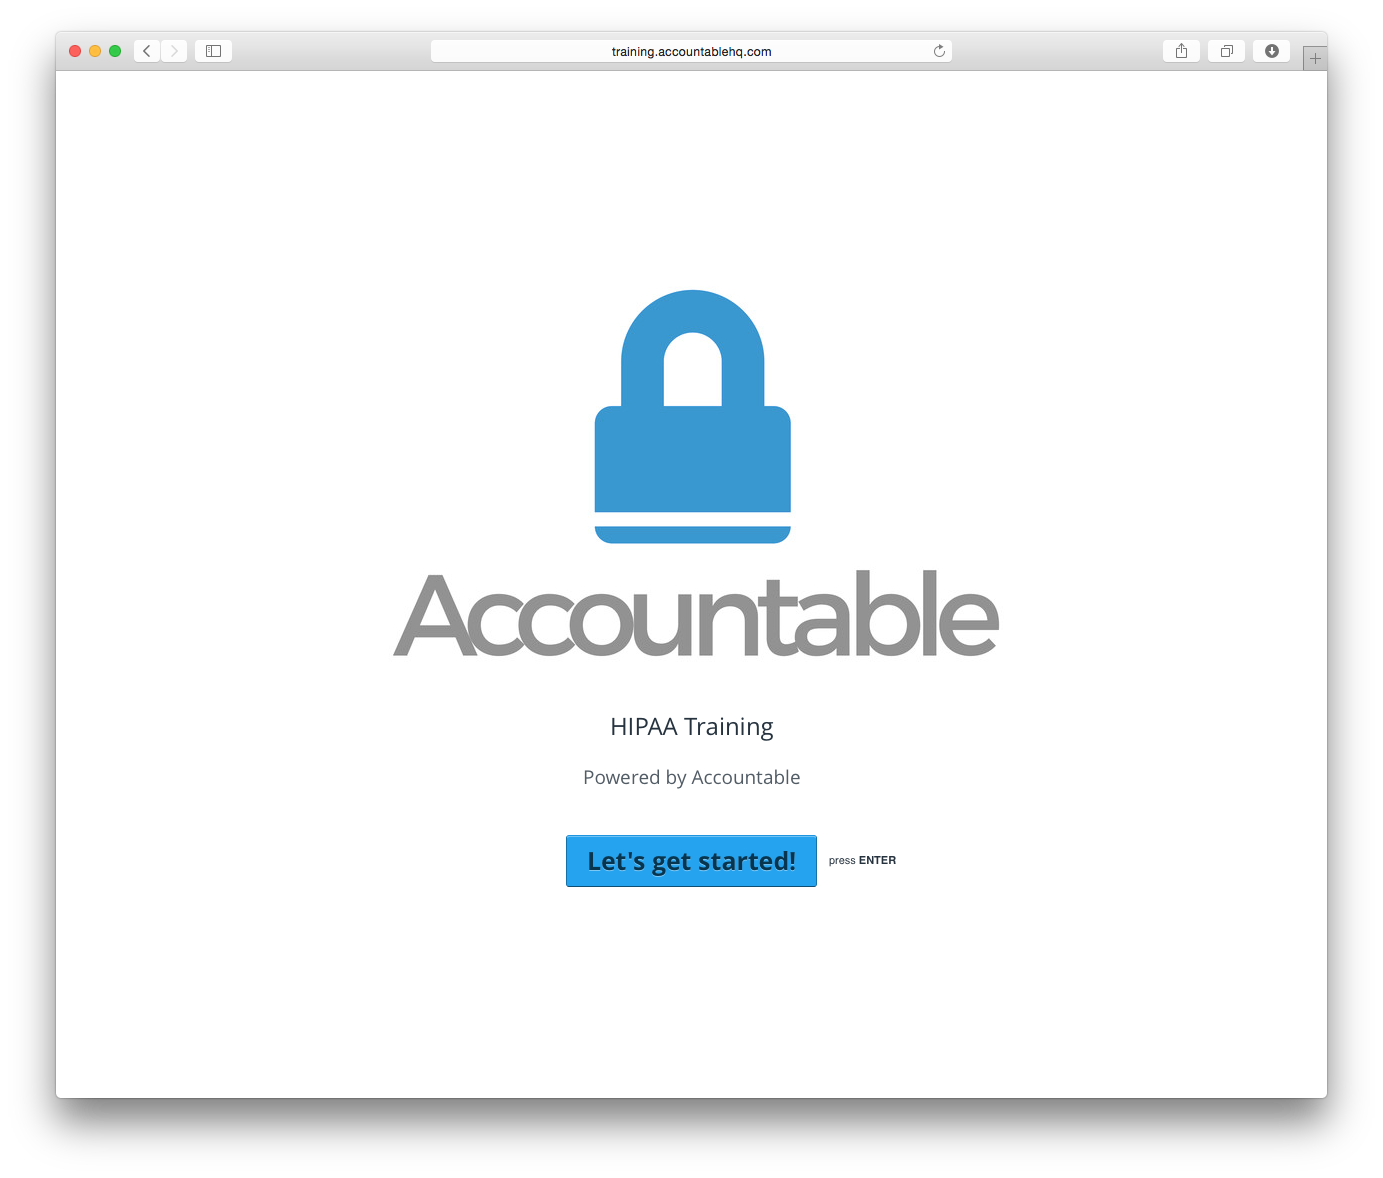Click the green full-screen window button
Screen dimensions: 1383x1178
pyautogui.click(x=115, y=51)
